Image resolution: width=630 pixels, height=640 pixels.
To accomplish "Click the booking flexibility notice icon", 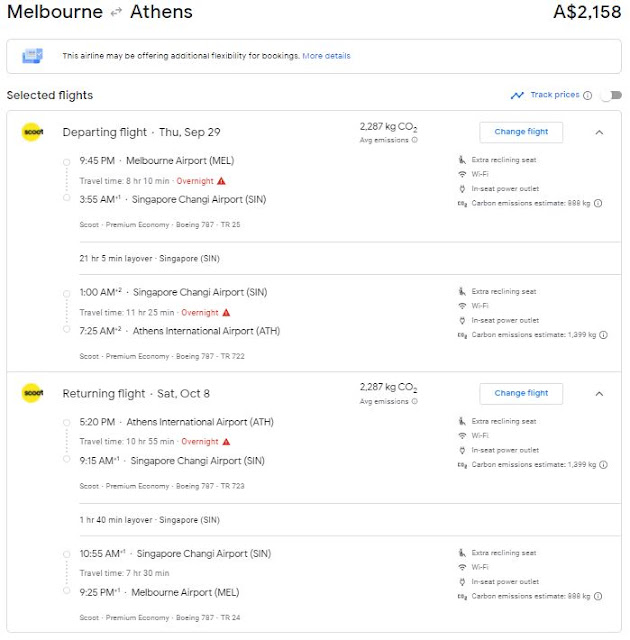I will tap(33, 56).
